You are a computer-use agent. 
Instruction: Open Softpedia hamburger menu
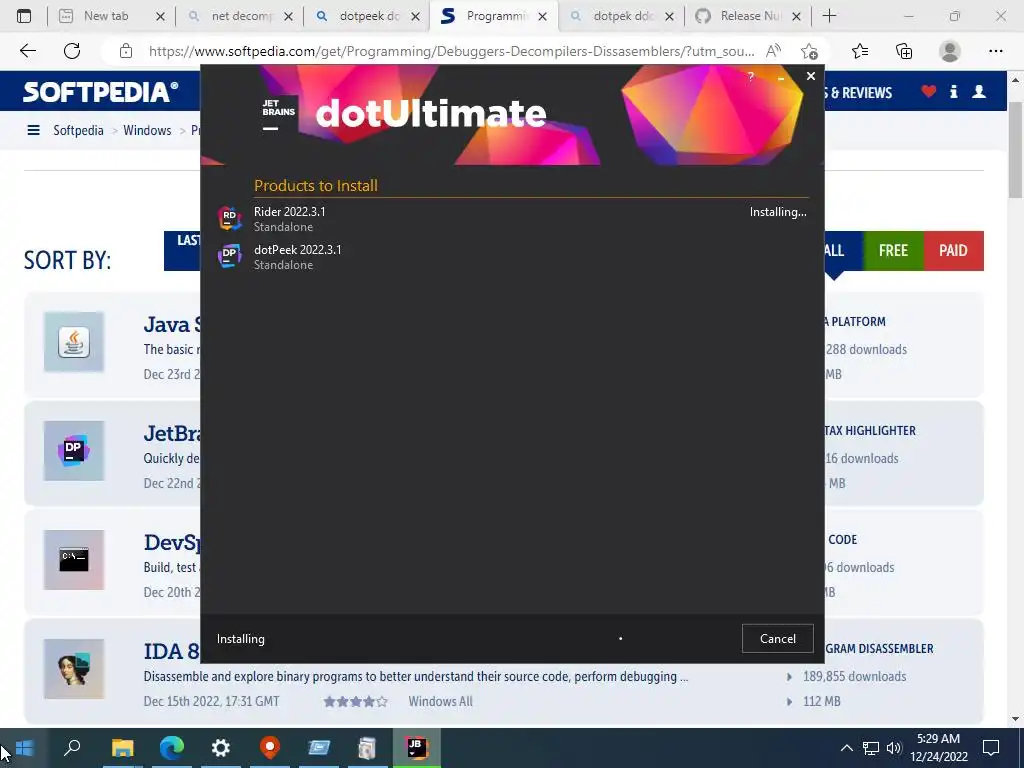[x=33, y=130]
